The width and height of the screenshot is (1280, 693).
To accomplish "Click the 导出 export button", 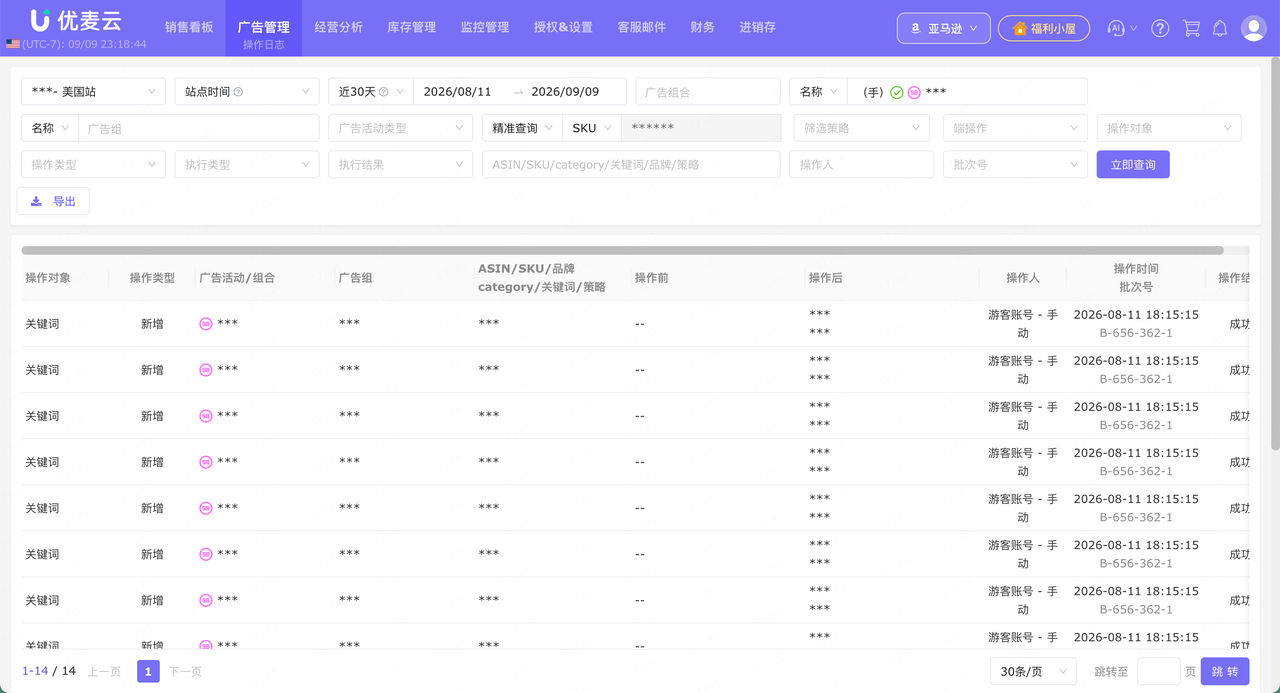I will [53, 201].
